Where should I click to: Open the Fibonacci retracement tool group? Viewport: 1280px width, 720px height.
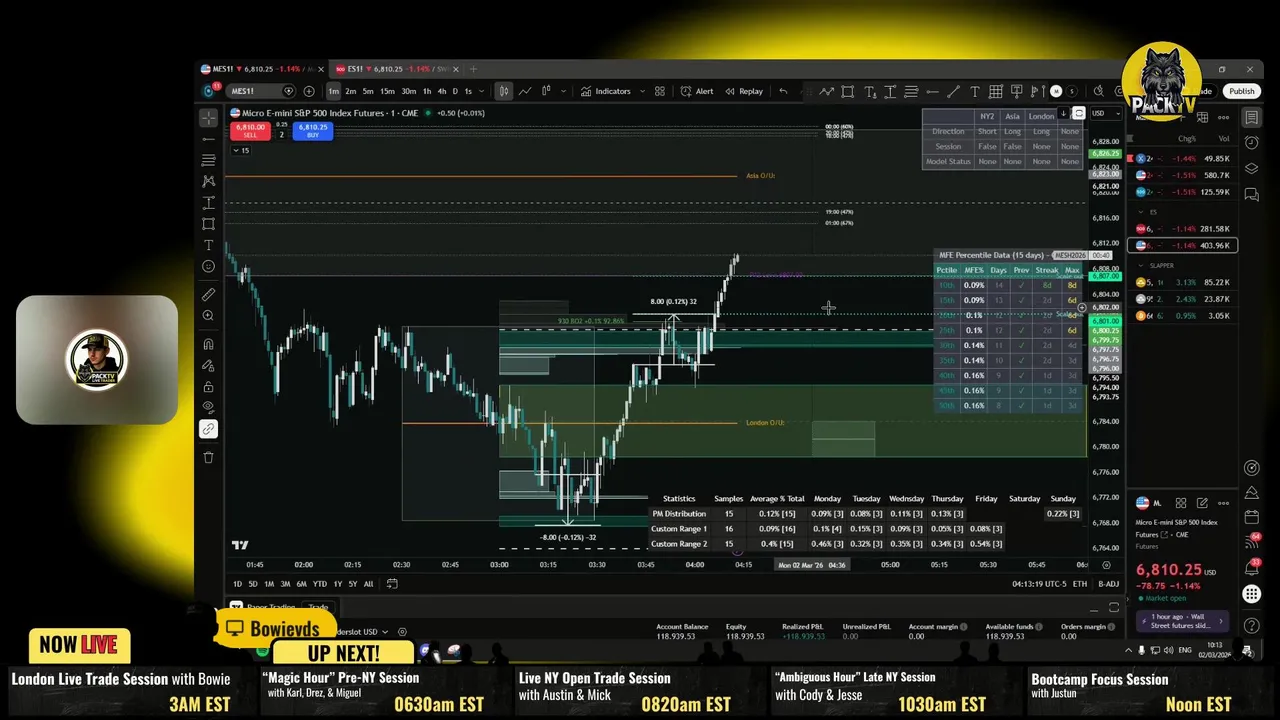point(208,160)
